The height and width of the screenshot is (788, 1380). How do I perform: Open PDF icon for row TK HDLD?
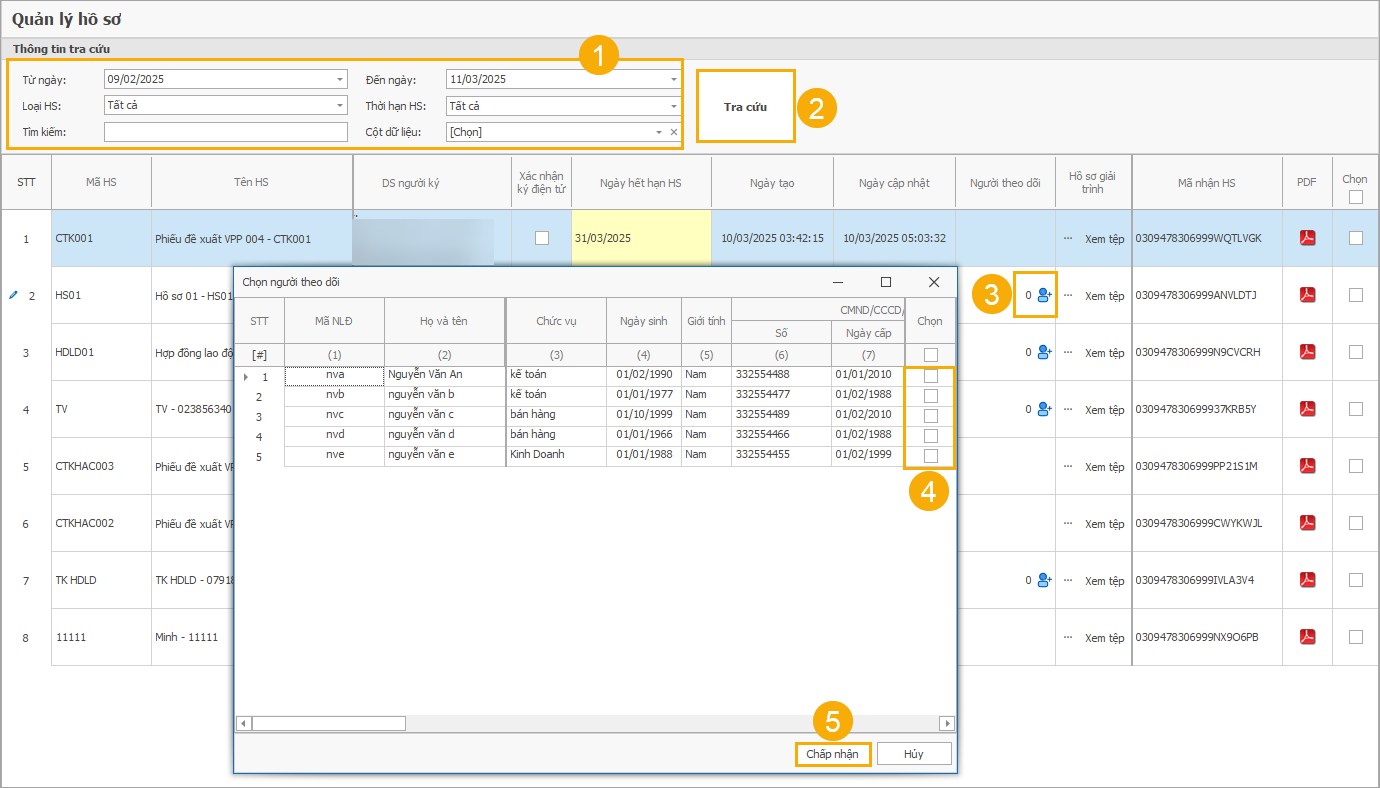click(x=1306, y=580)
